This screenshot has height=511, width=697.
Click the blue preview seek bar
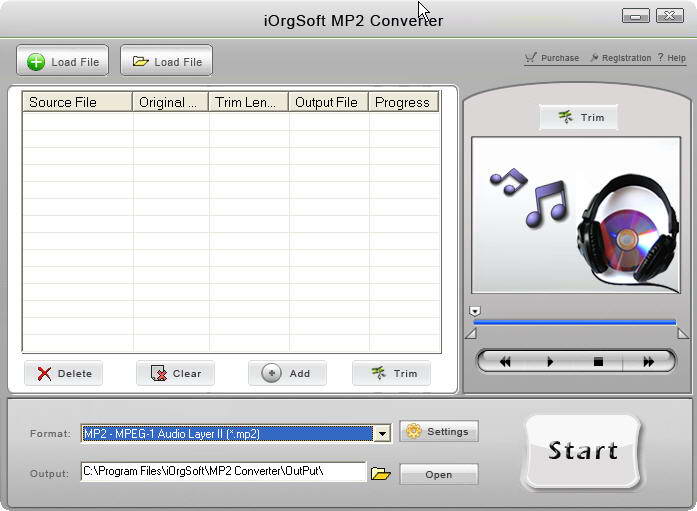tap(575, 323)
